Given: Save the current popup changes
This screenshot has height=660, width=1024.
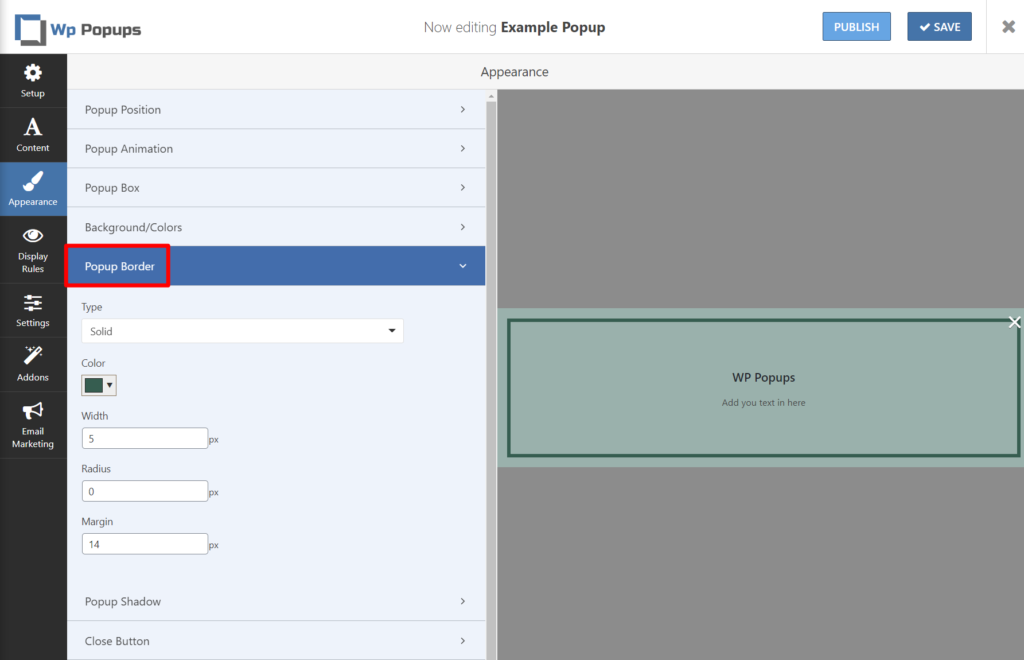Looking at the screenshot, I should pyautogui.click(x=939, y=26).
